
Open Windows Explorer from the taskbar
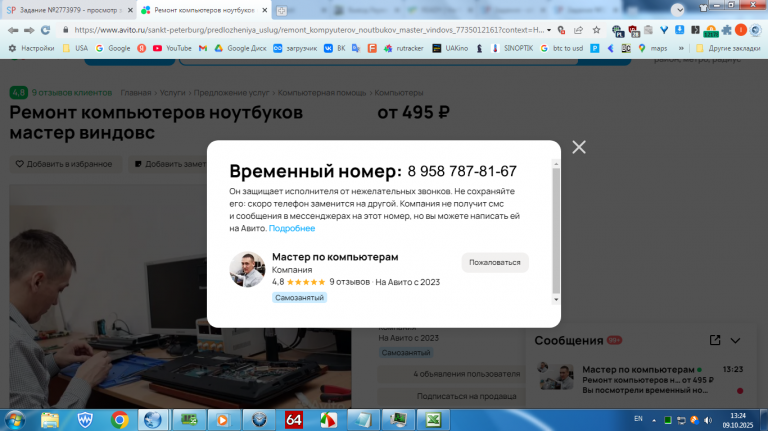(49, 420)
